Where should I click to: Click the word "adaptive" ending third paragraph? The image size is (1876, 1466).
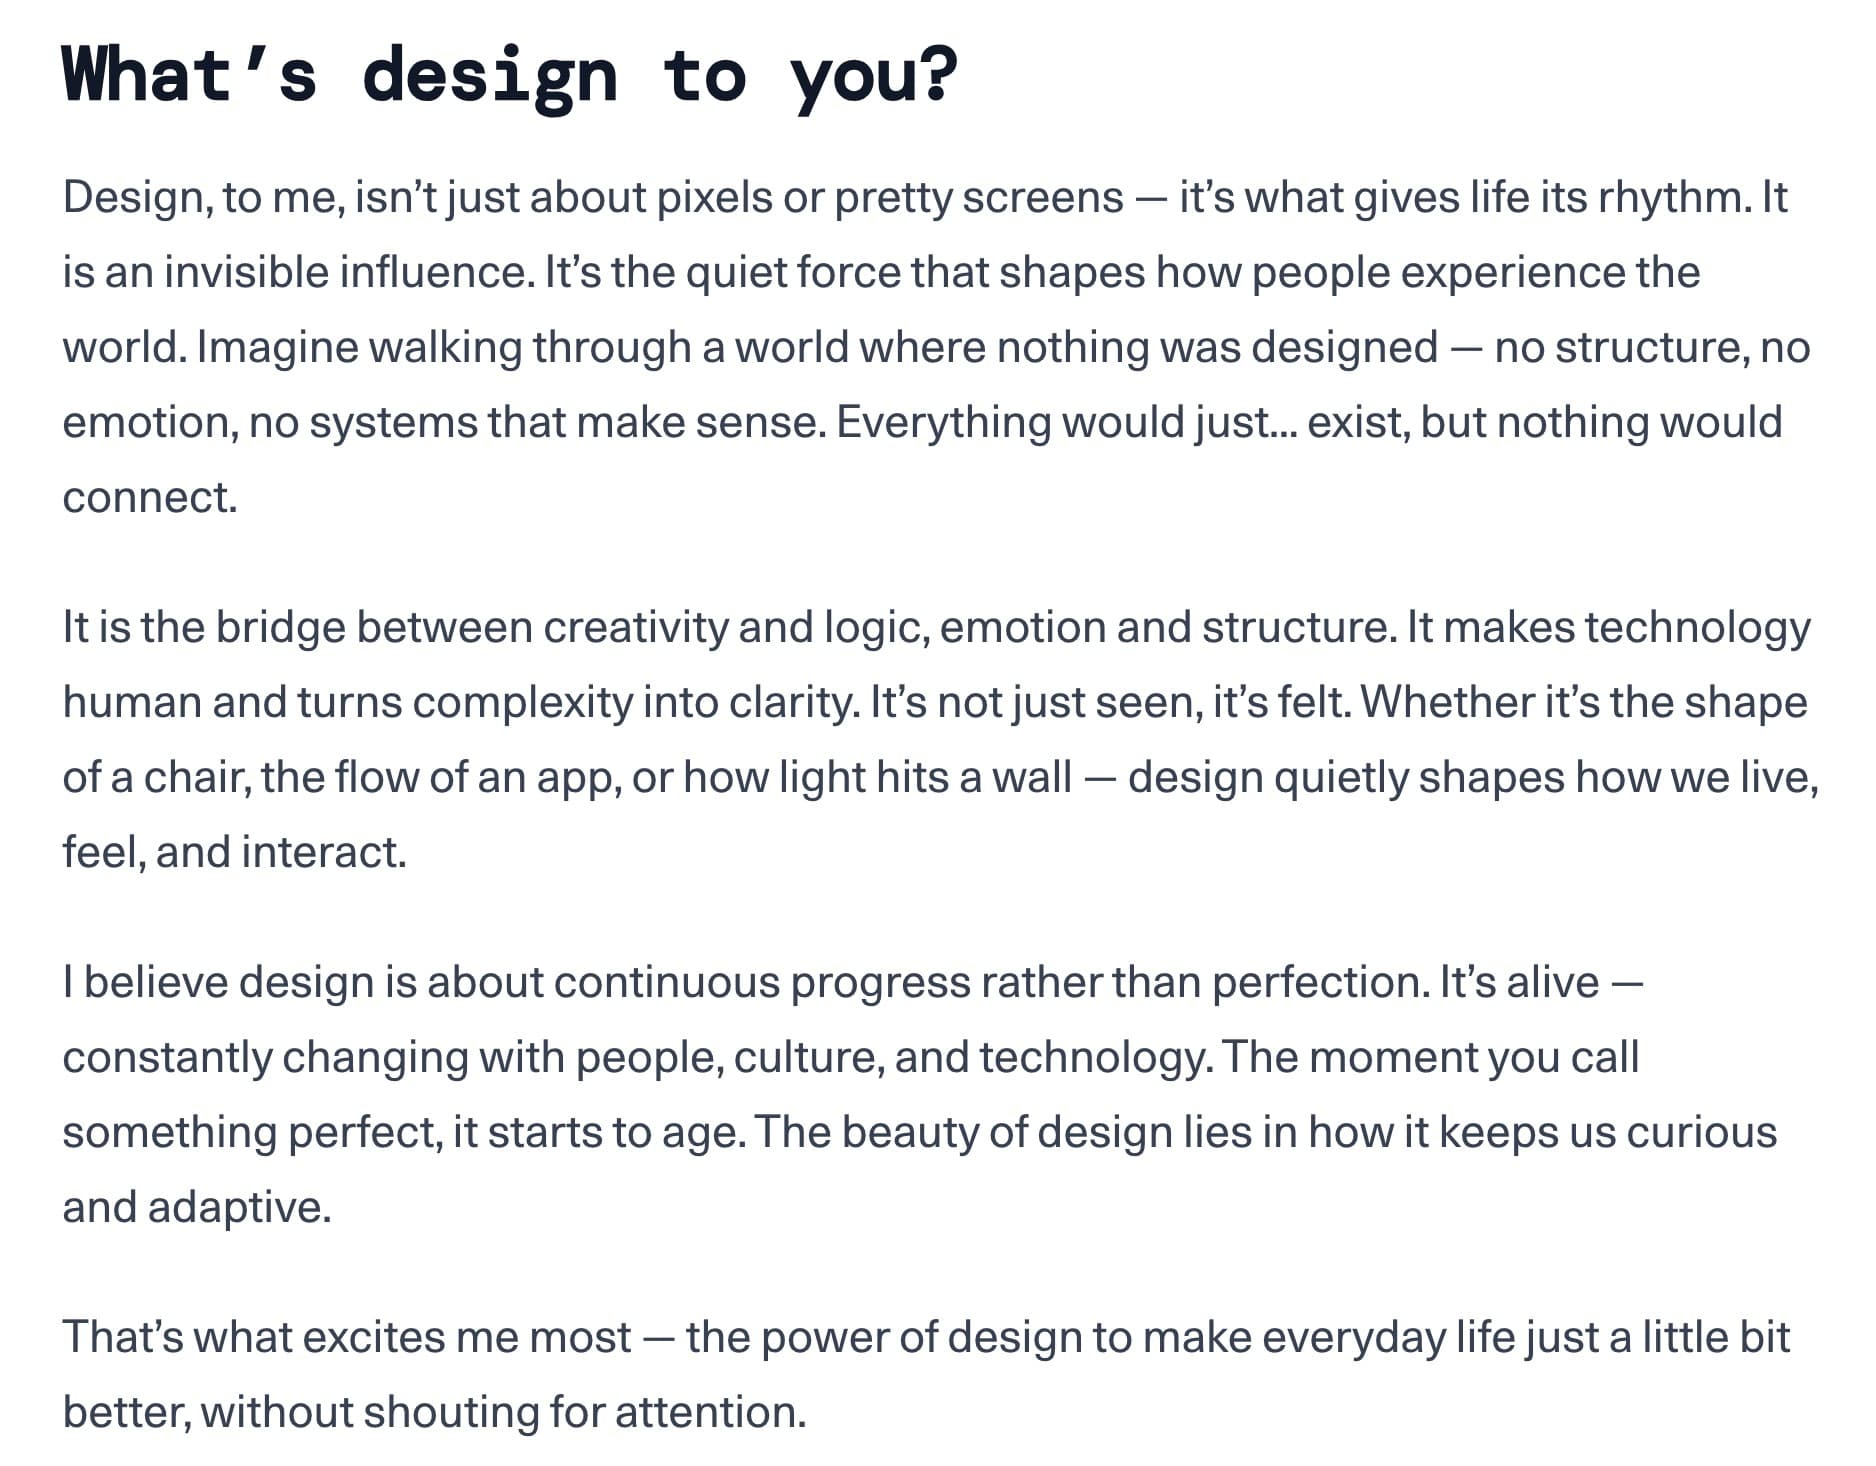click(237, 1208)
